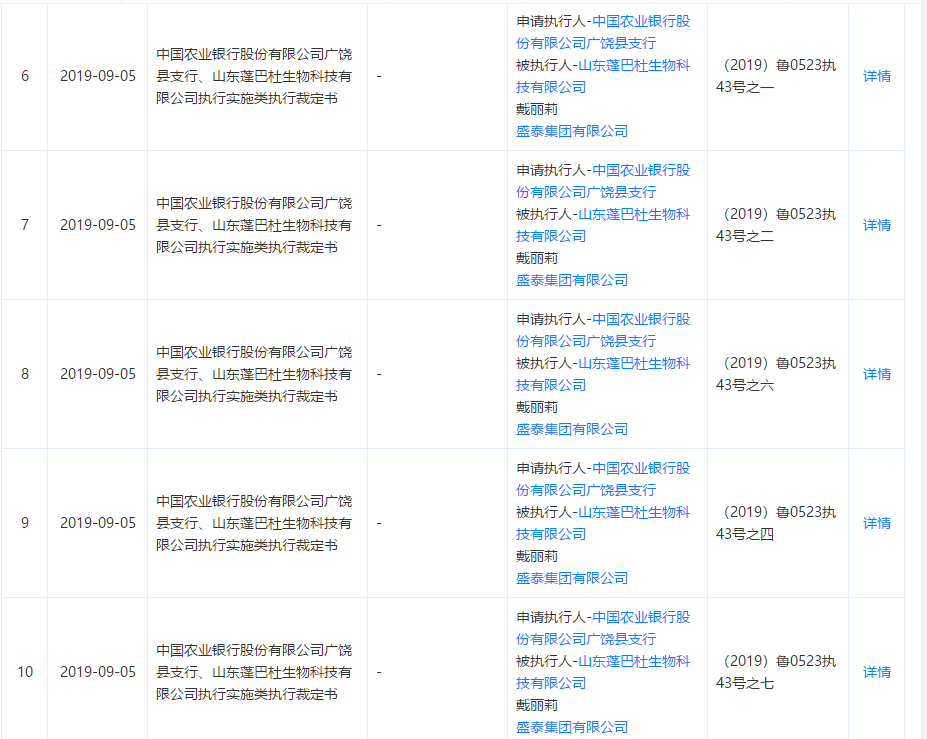This screenshot has height=739, width=927.
Task: Click the row index number 9
Action: [25, 523]
